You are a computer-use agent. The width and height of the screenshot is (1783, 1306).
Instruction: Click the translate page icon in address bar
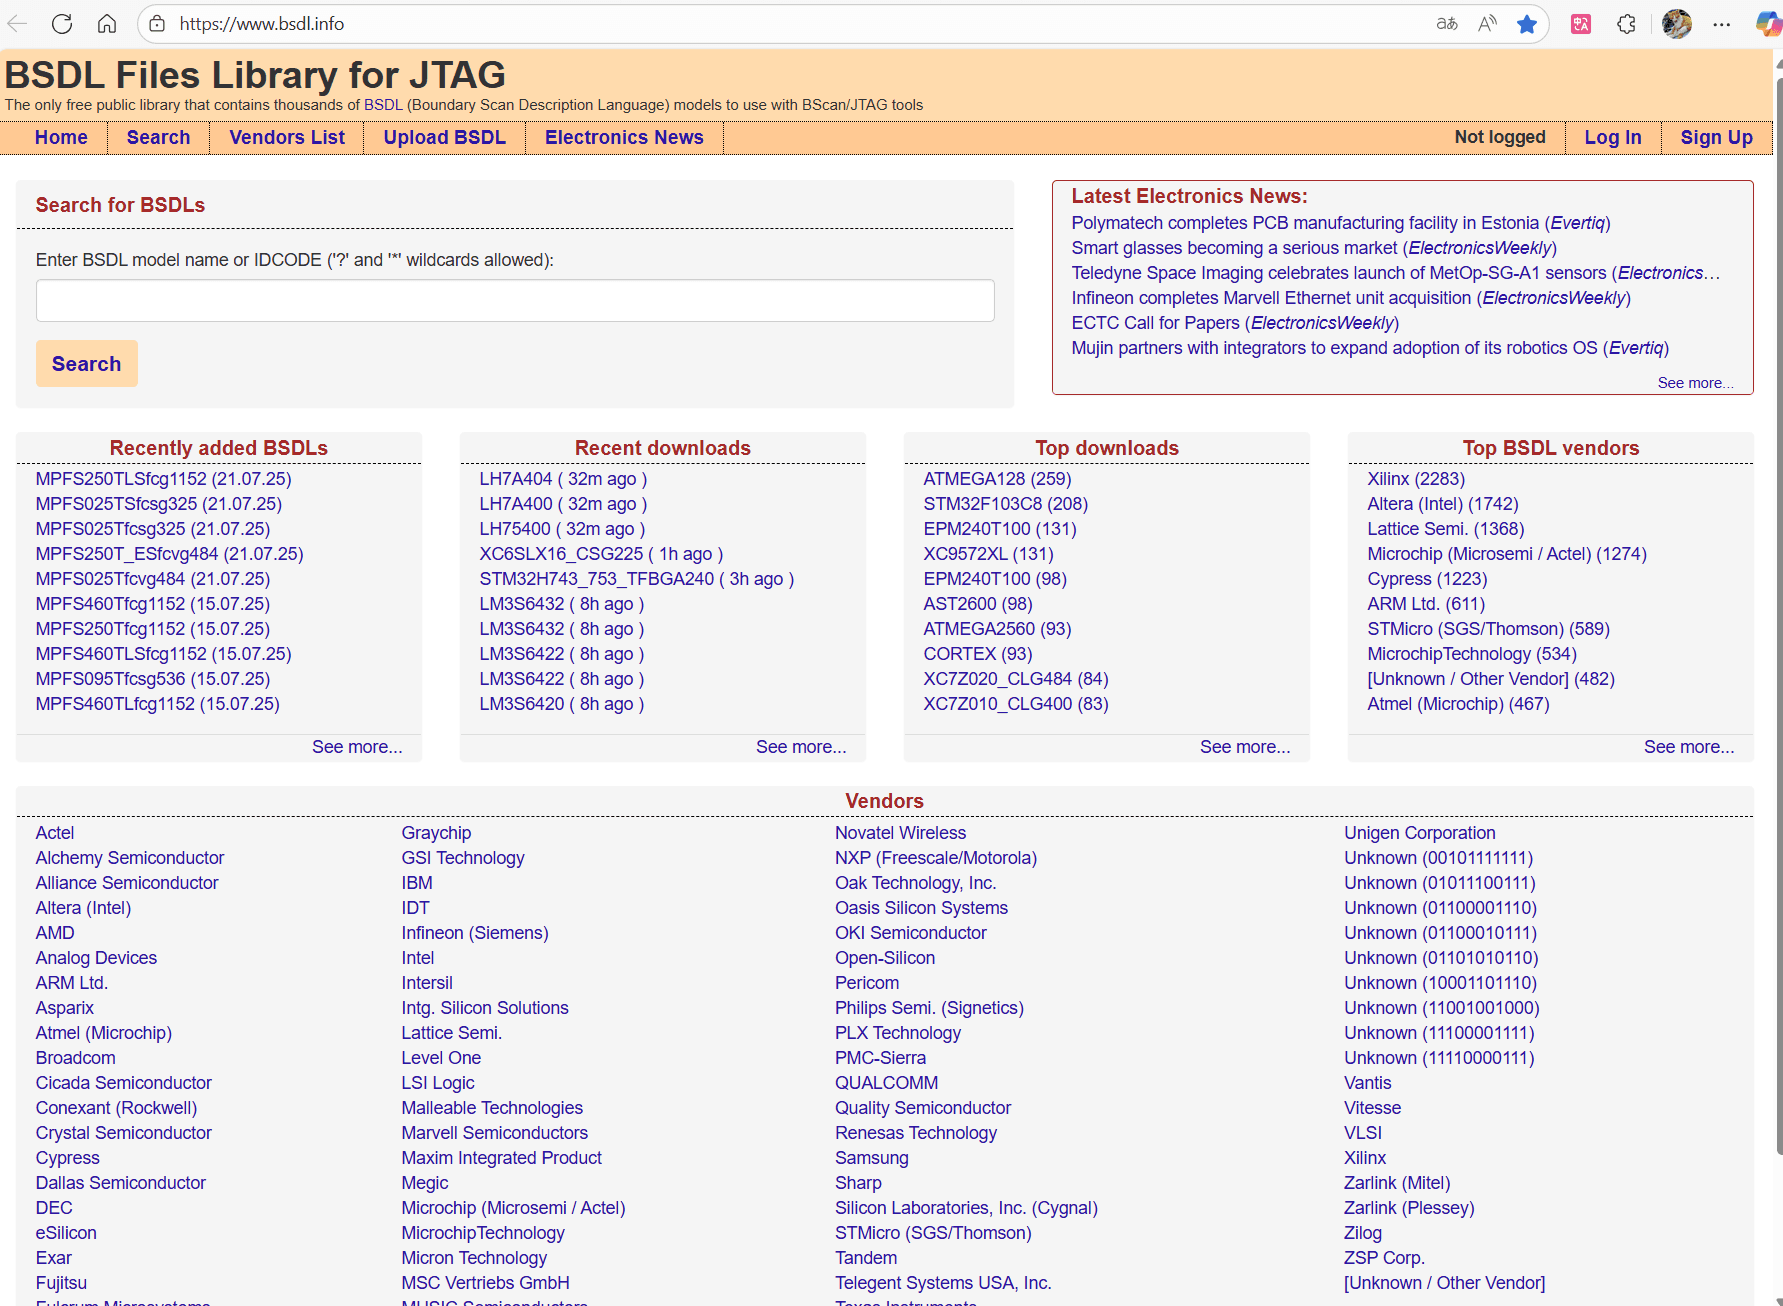1446,24
